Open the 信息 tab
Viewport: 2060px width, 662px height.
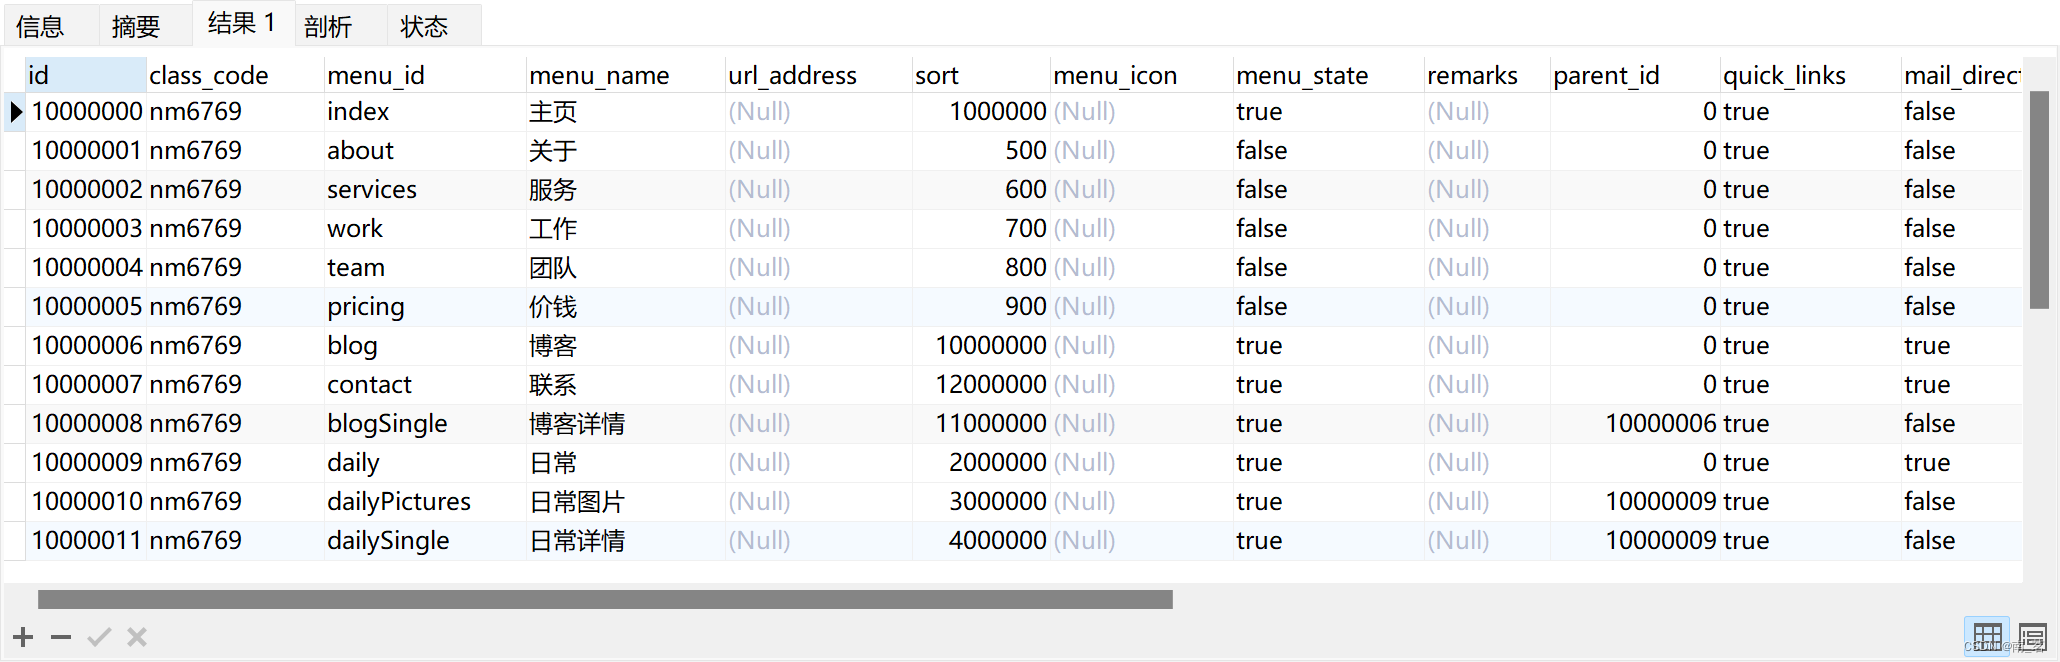point(41,26)
